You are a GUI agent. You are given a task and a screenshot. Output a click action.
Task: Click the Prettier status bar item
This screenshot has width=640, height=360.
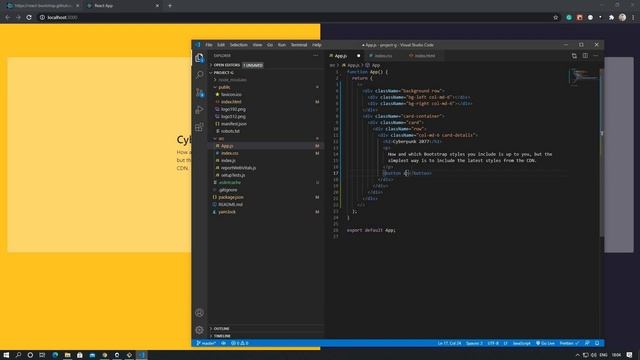(x=569, y=343)
